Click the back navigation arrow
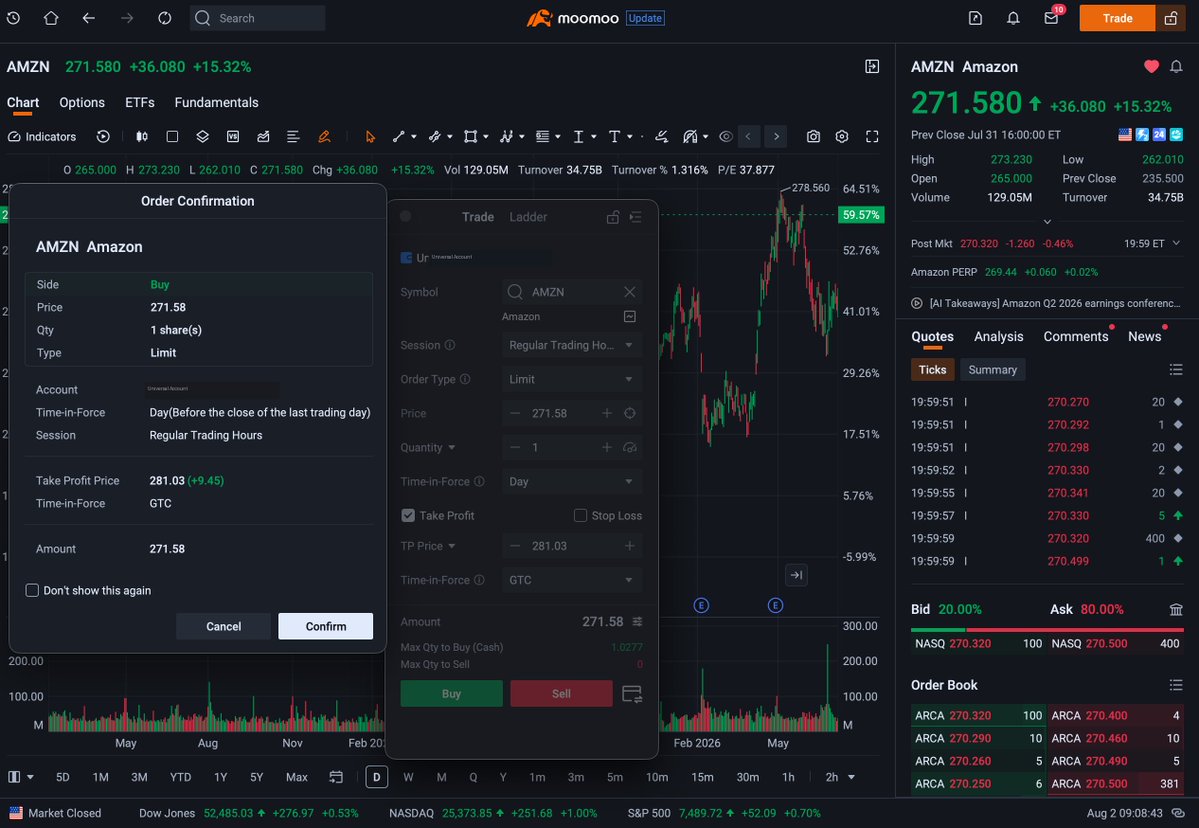 pyautogui.click(x=89, y=18)
